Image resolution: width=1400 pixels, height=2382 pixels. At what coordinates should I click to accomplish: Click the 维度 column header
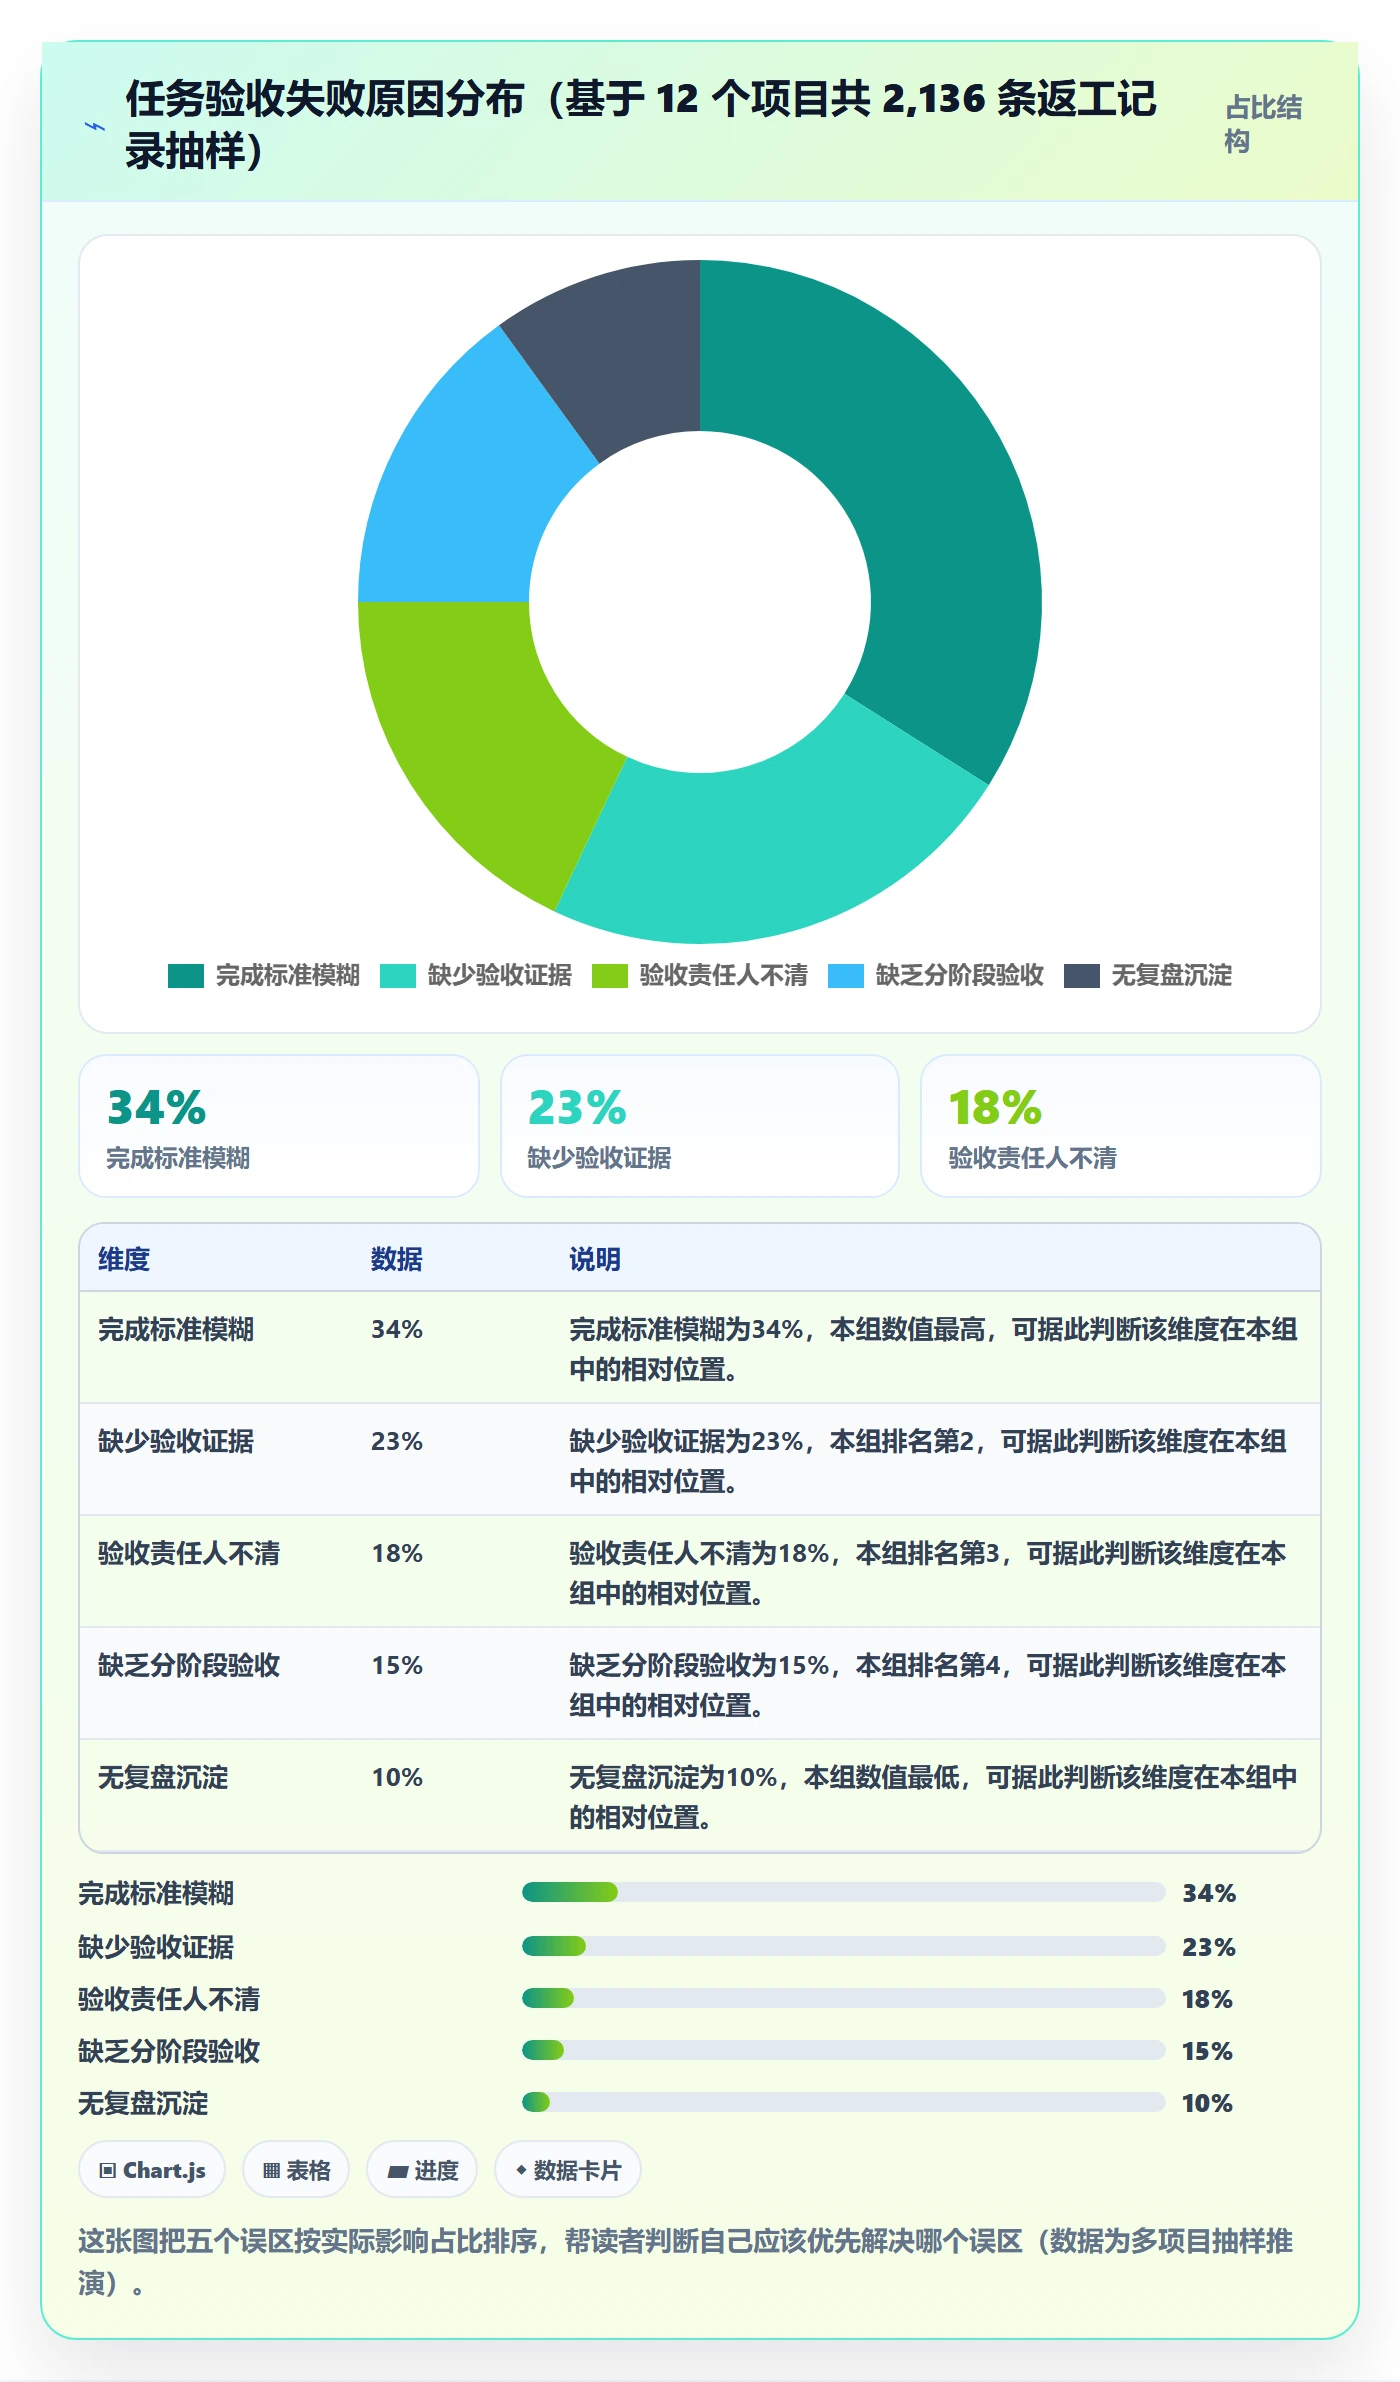pyautogui.click(x=124, y=1259)
